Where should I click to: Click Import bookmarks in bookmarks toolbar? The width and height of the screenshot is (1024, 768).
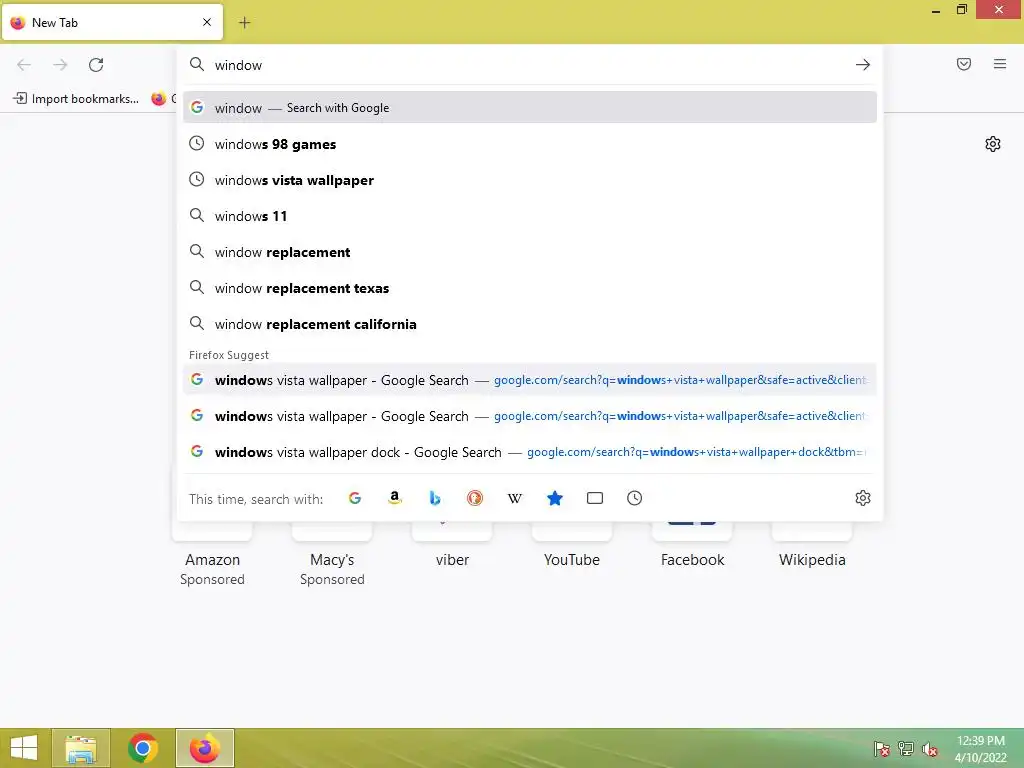pos(76,99)
